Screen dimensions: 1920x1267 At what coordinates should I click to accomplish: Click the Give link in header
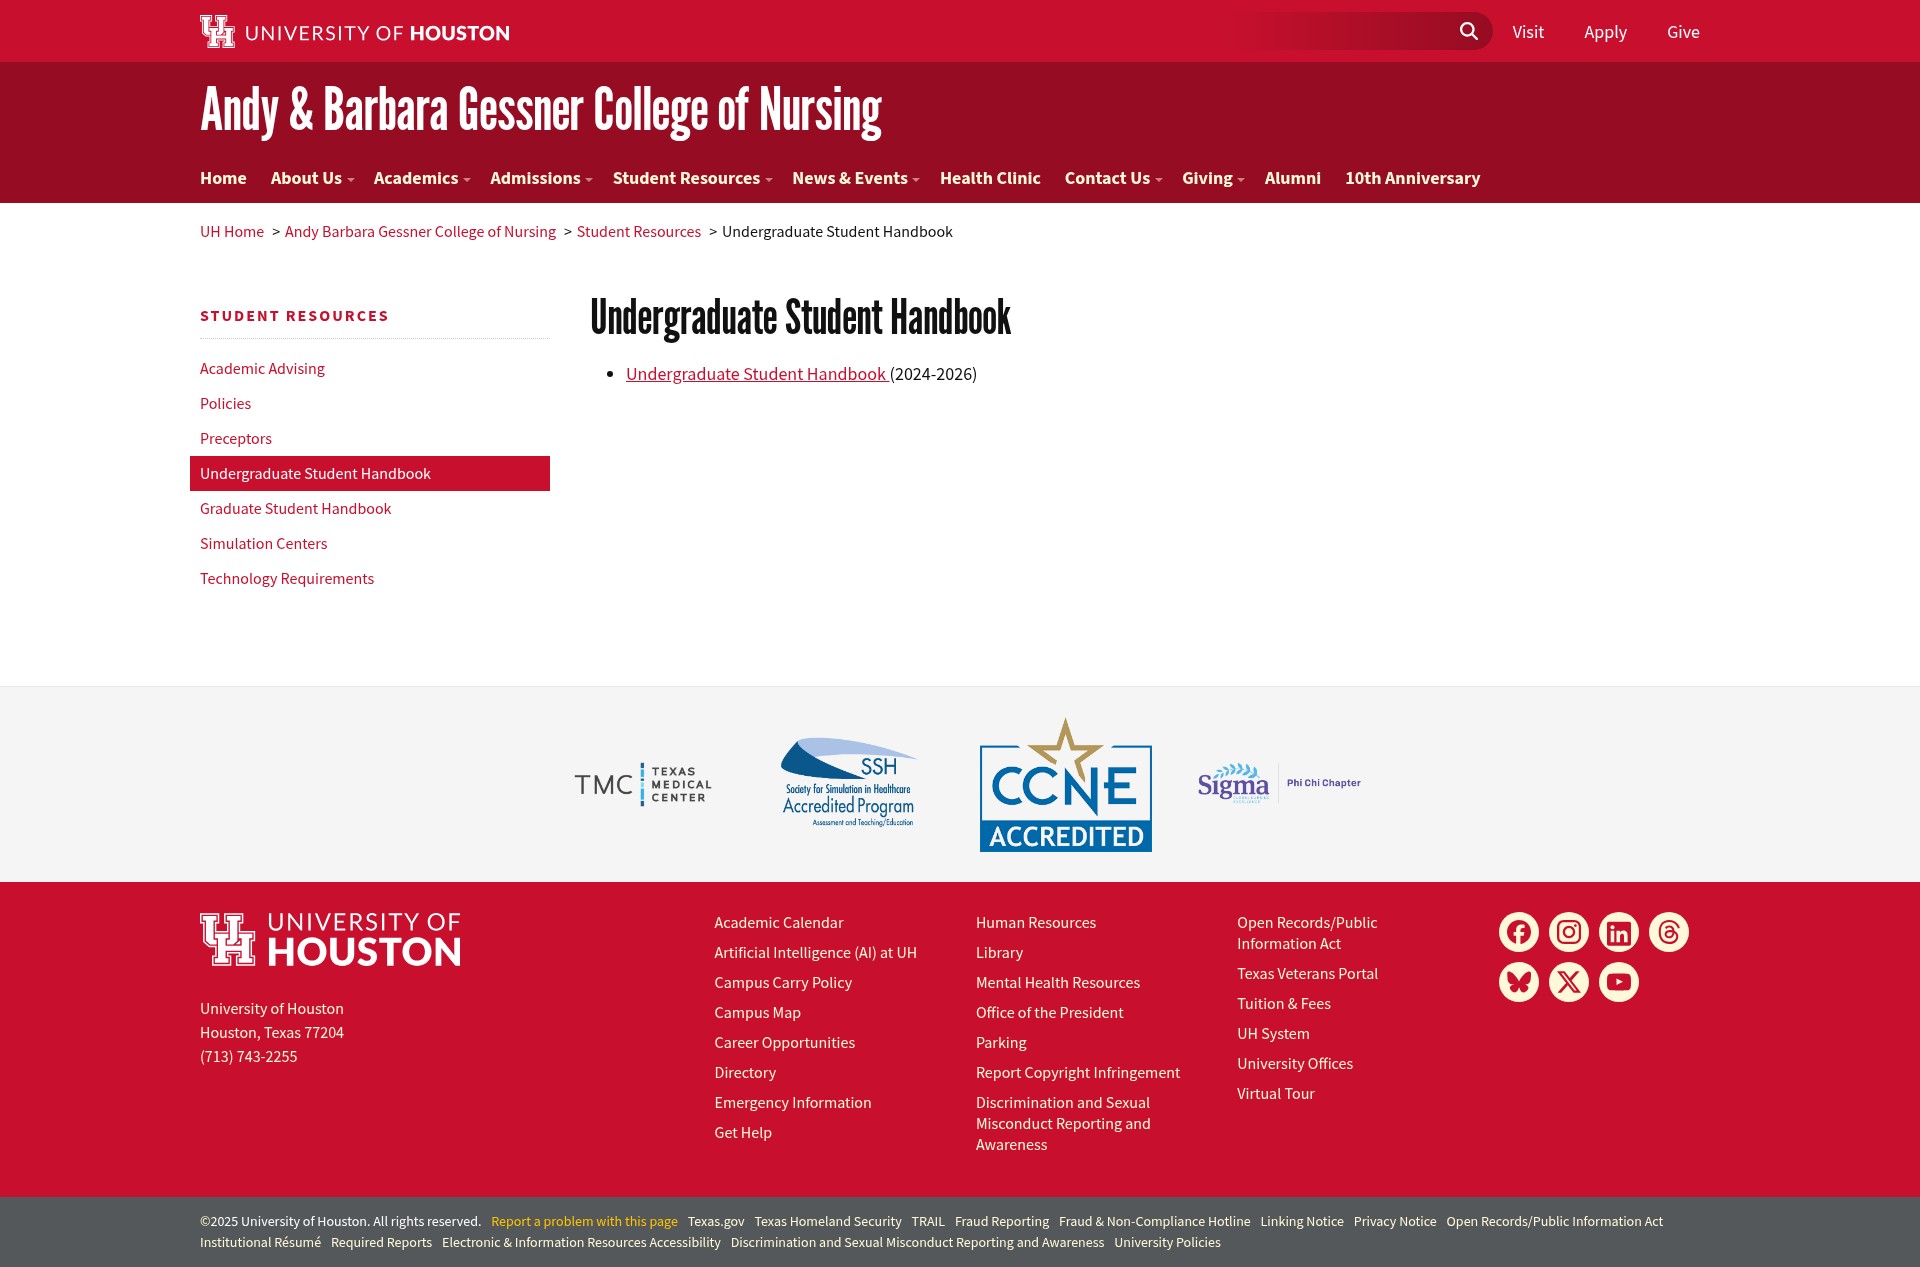pyautogui.click(x=1683, y=32)
